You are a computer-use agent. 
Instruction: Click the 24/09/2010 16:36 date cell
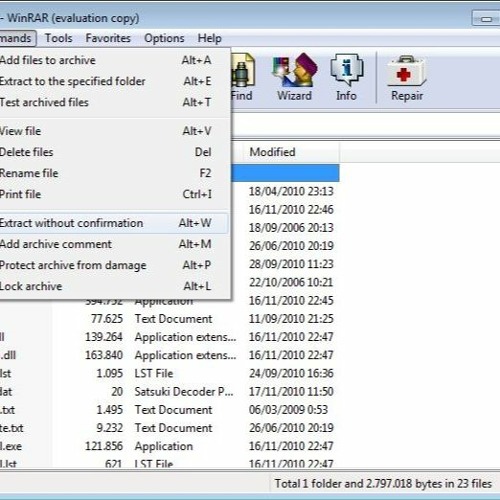pyautogui.click(x=291, y=373)
